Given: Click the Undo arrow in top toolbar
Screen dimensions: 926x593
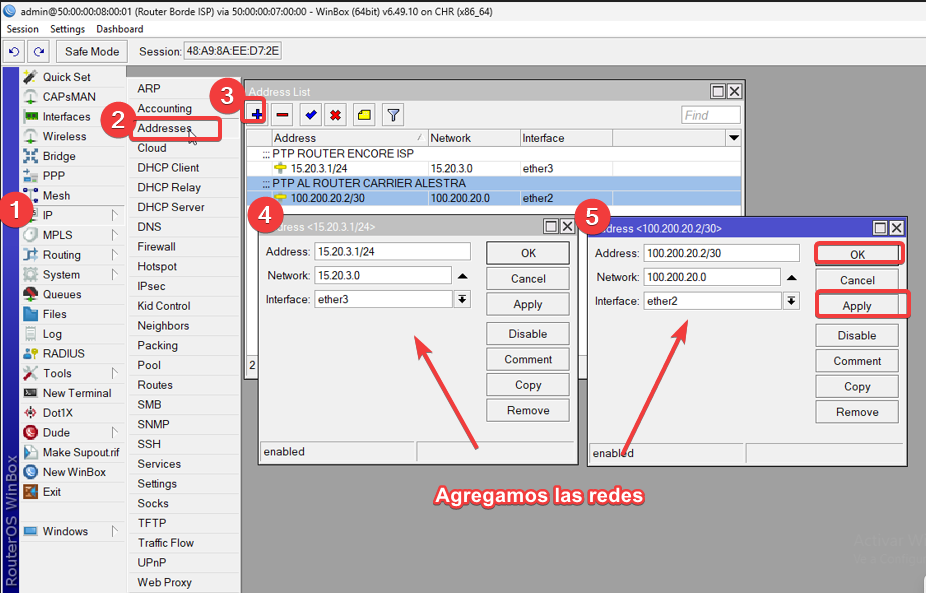Looking at the screenshot, I should tap(15, 51).
